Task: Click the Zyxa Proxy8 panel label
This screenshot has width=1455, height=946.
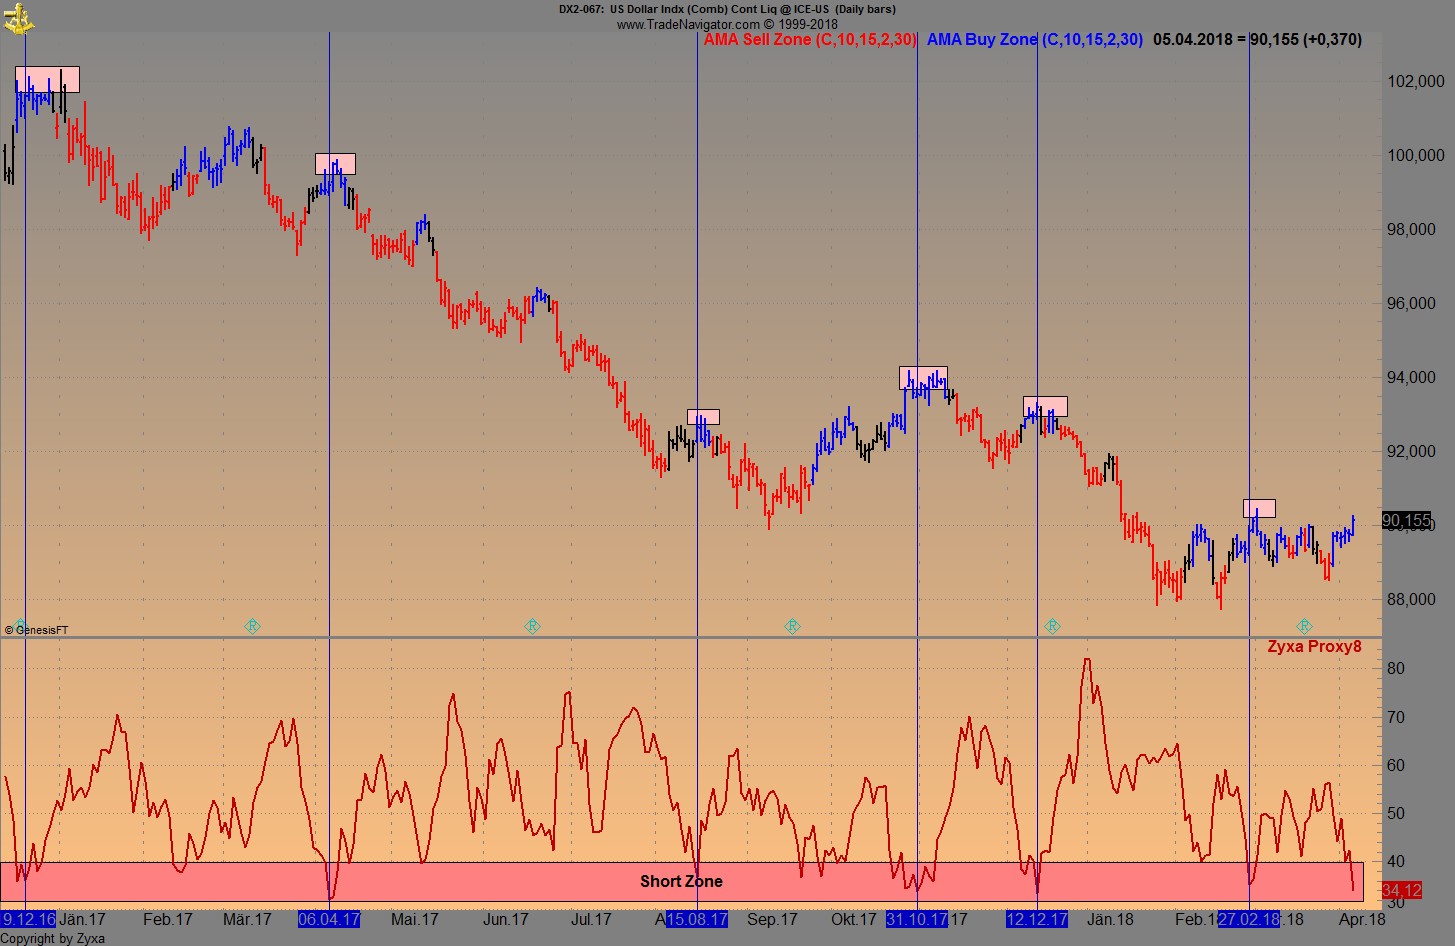Action: [x=1313, y=646]
